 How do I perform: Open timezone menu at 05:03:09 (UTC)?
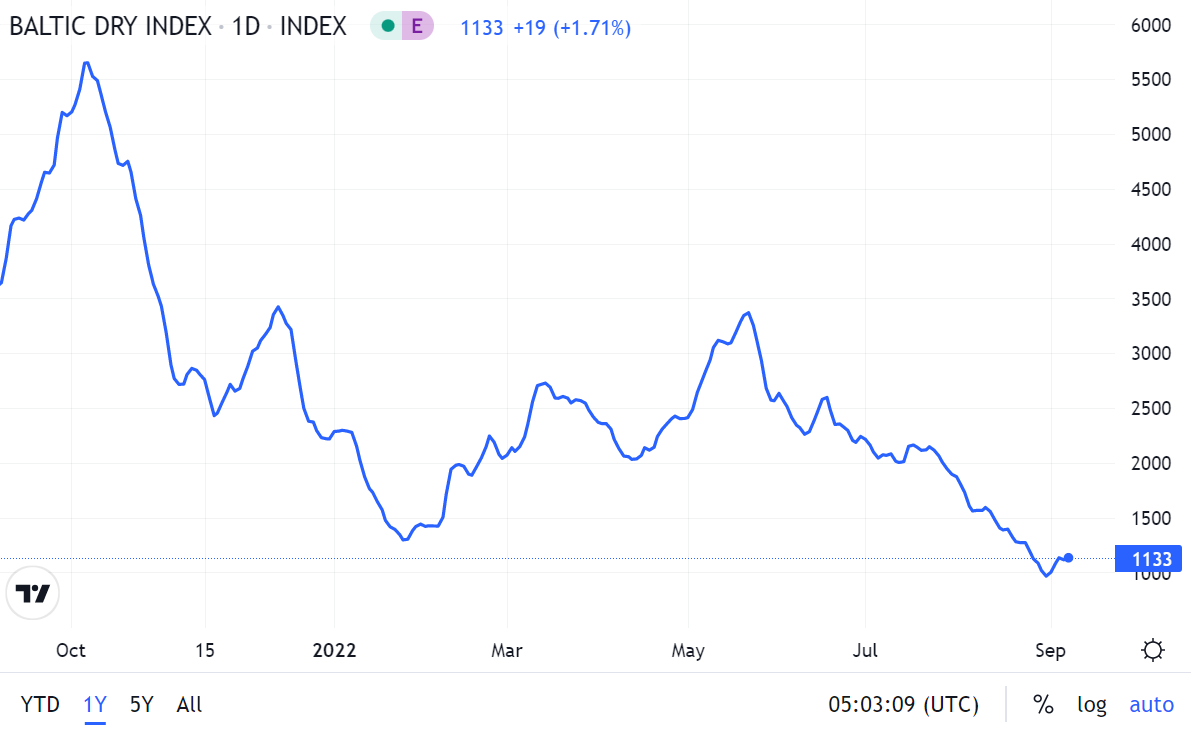903,704
